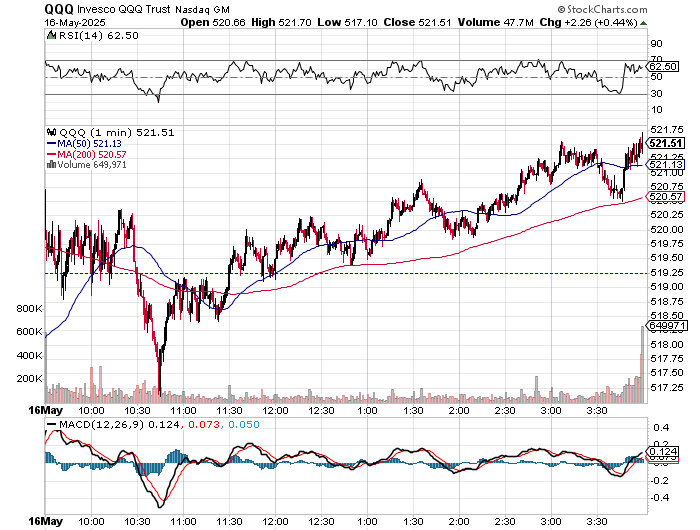
Task: Click the MACD(12,26,9) 0.124 legend label
Action: [x=120, y=425]
